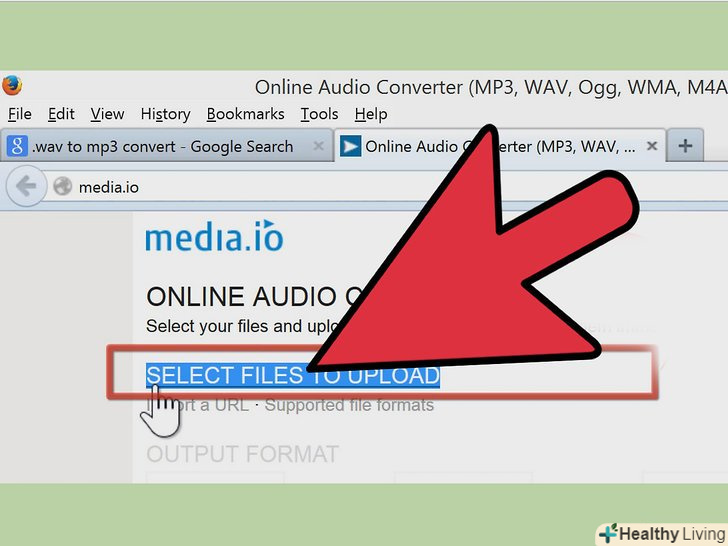Viewport: 728px width, 546px height.
Task: Open the Bookmarks menu
Action: pyautogui.click(x=246, y=114)
